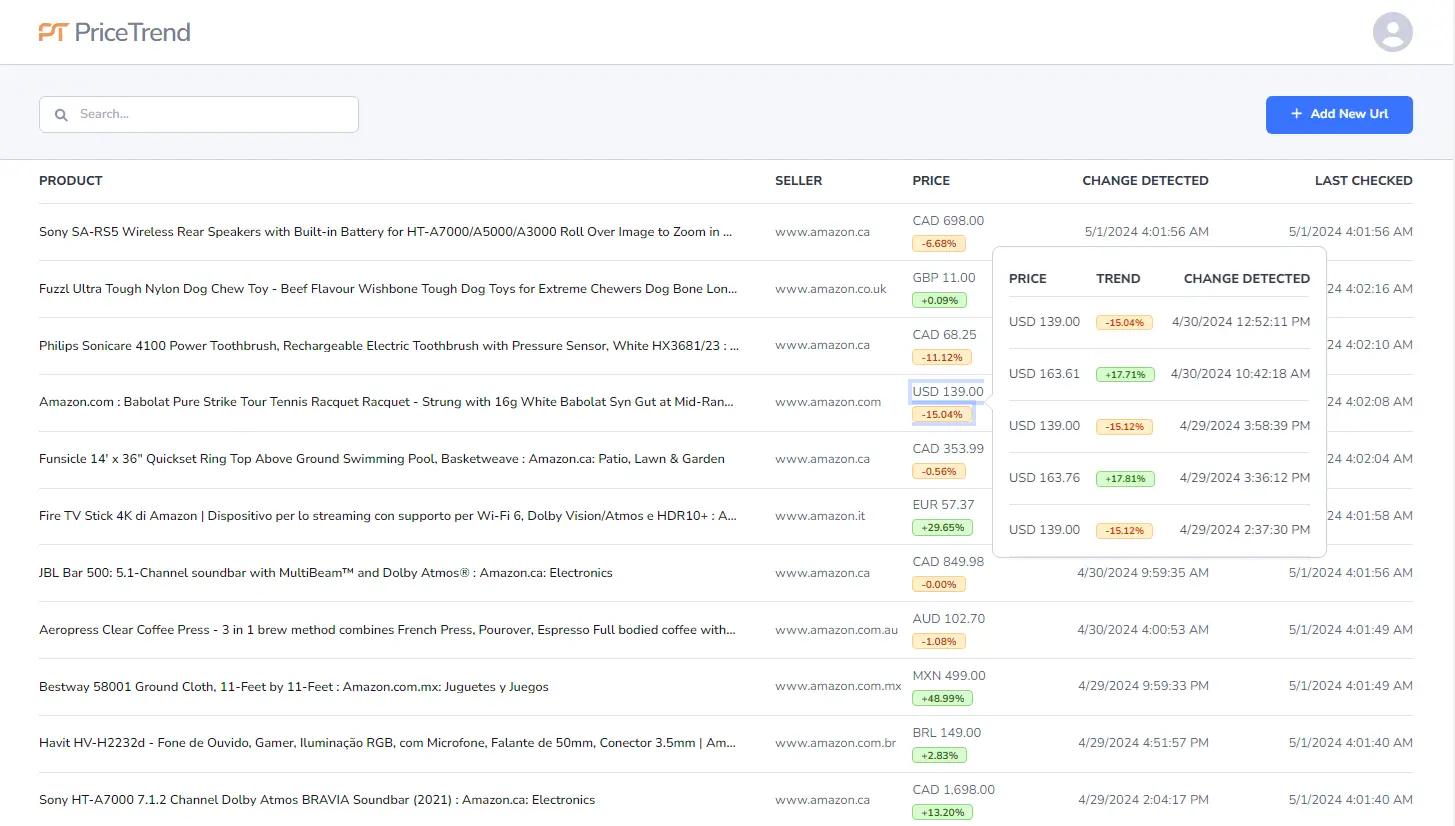The width and height of the screenshot is (1455, 826).
Task: Click the highlighted USD 139.00 price in Babolat row
Action: pyautogui.click(x=948, y=392)
